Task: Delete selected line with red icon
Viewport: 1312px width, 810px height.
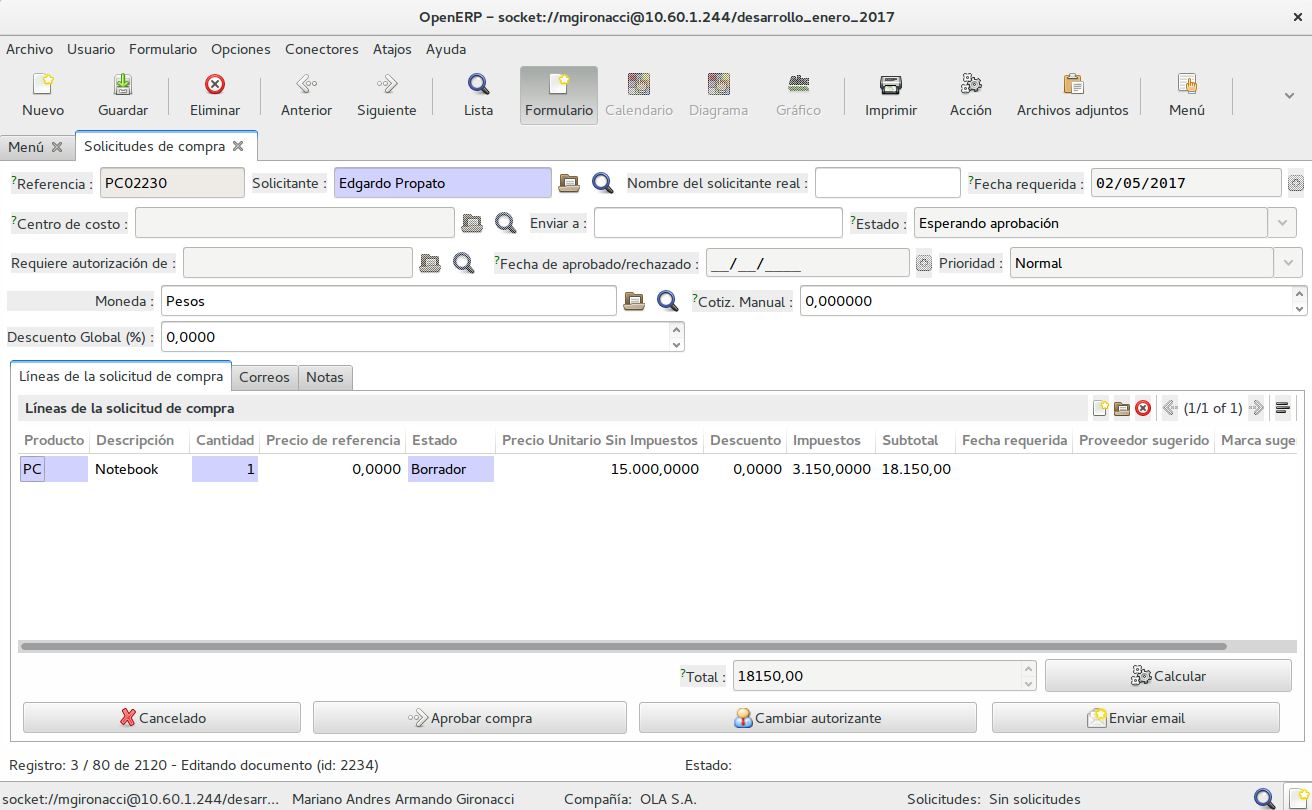Action: [1143, 408]
